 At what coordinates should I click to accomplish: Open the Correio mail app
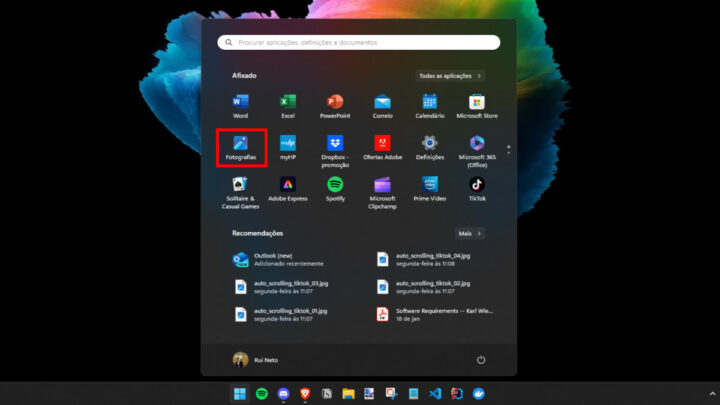pos(382,106)
